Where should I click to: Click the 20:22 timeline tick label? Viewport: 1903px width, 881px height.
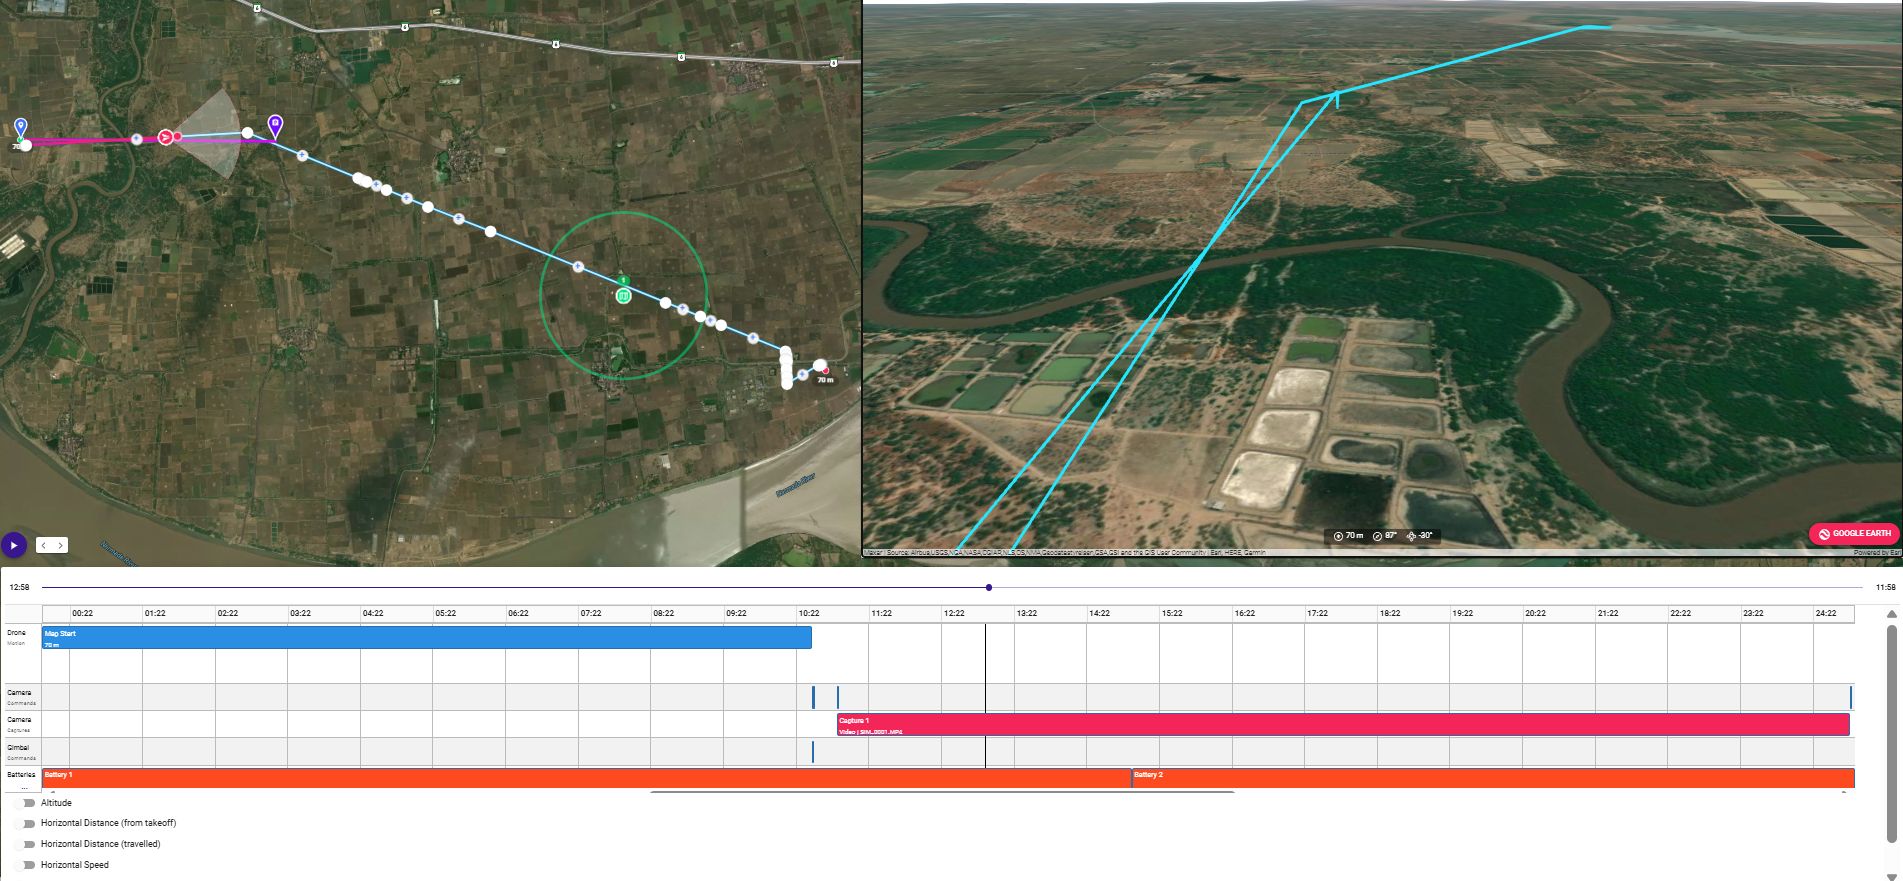1534,613
